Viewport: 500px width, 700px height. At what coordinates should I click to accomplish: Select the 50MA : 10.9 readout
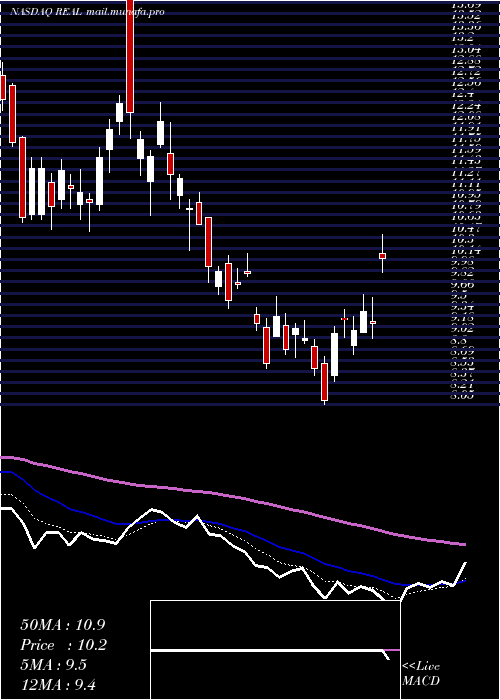63,625
